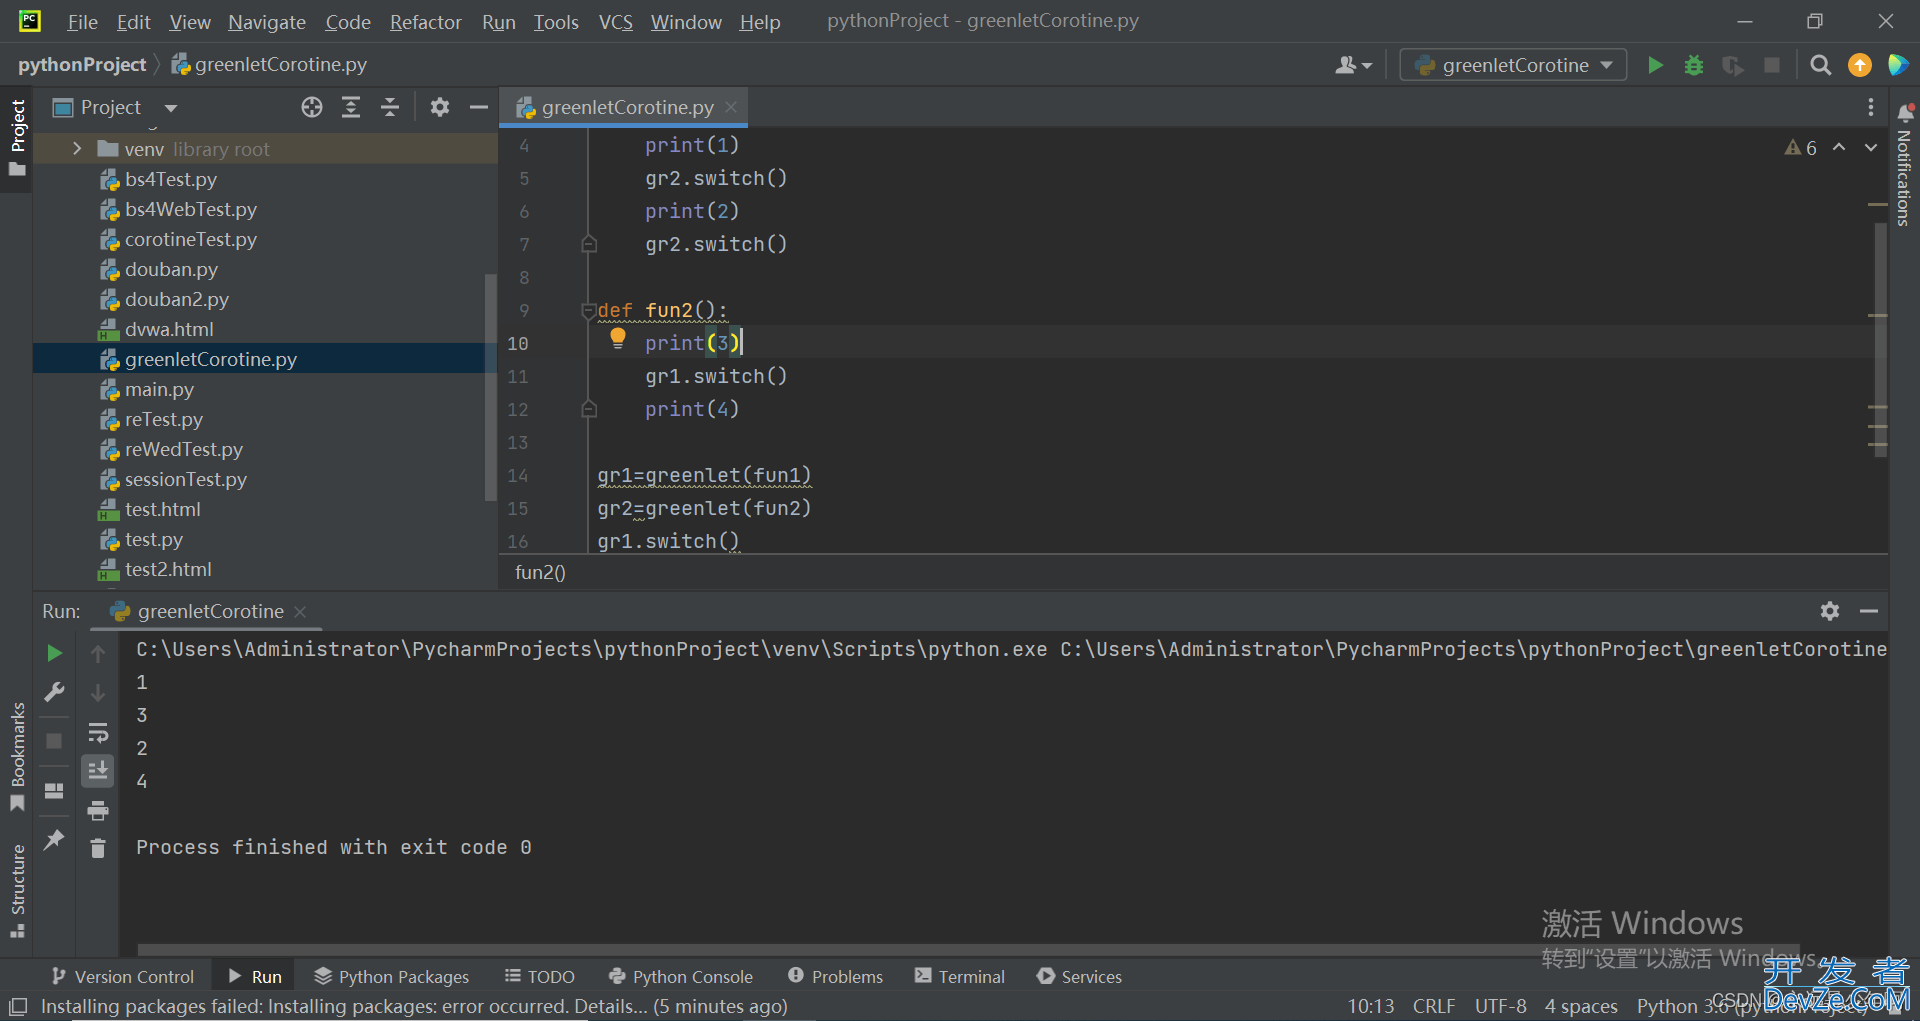Run with coverage icon in toolbar
Image resolution: width=1920 pixels, height=1021 pixels.
click(1733, 65)
